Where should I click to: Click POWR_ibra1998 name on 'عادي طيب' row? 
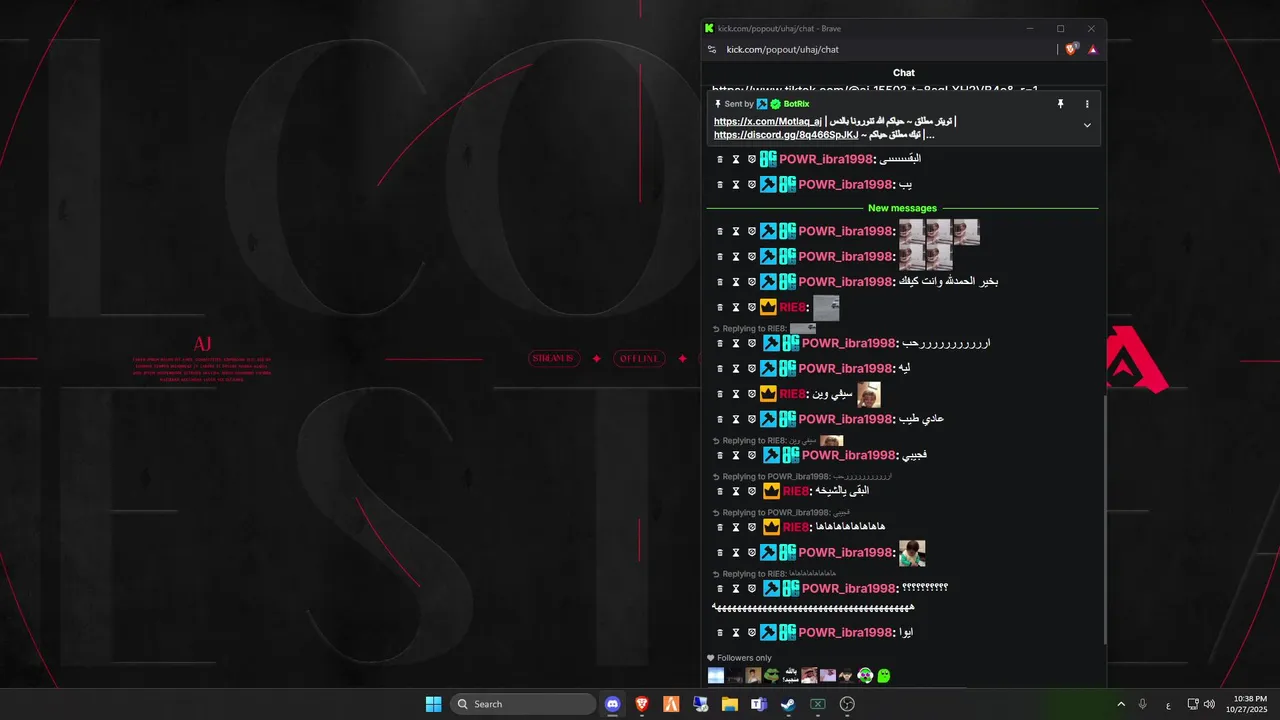tap(845, 419)
